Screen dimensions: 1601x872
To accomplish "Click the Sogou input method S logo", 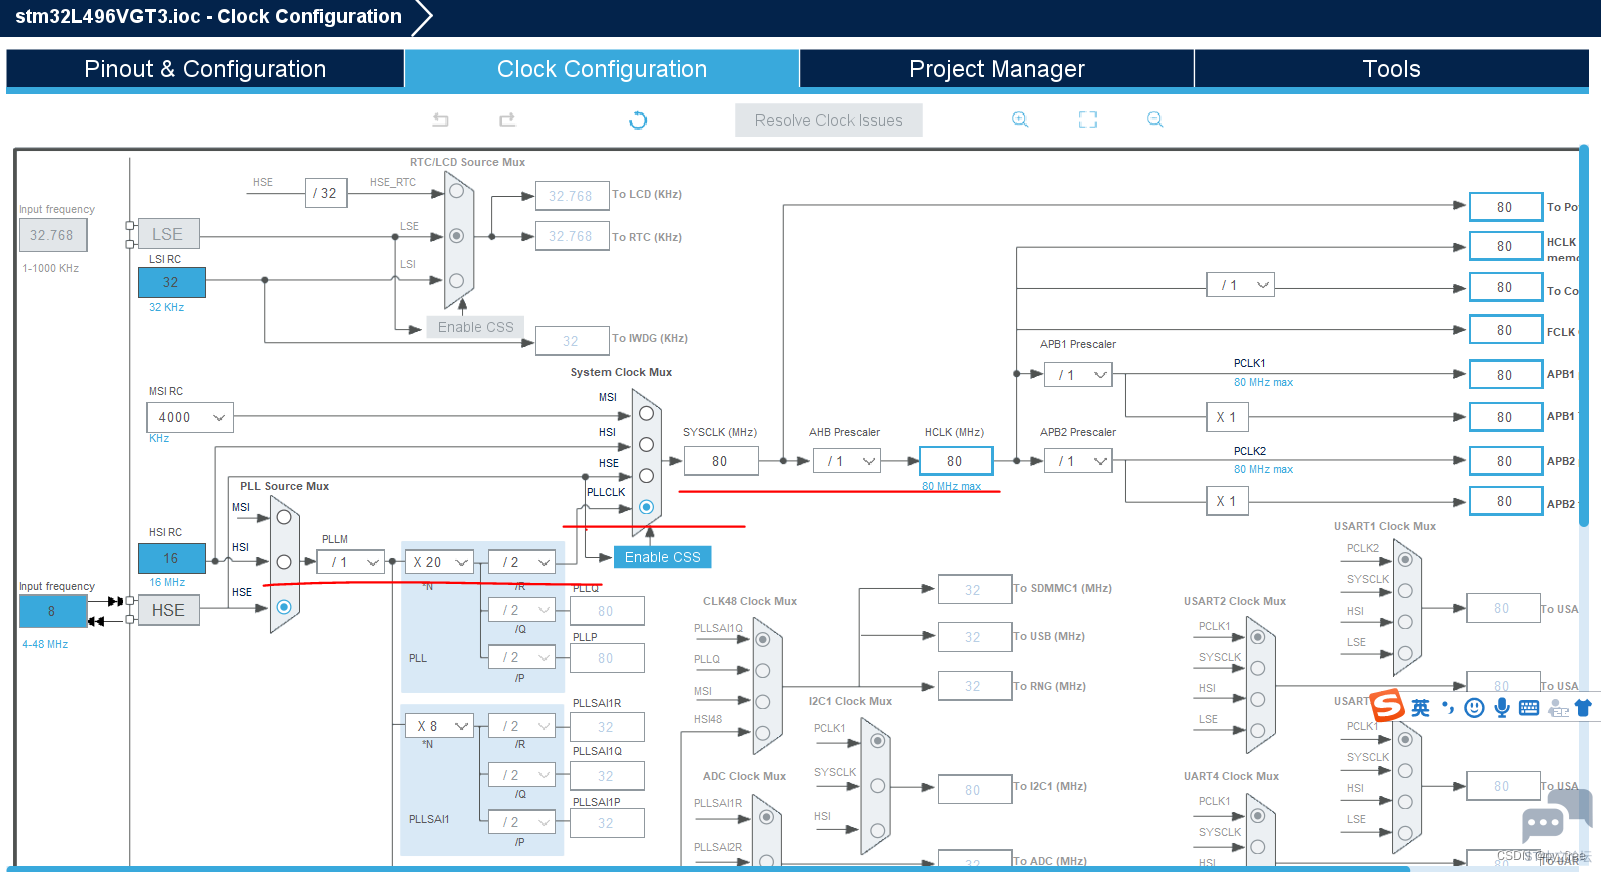I will pos(1387,706).
